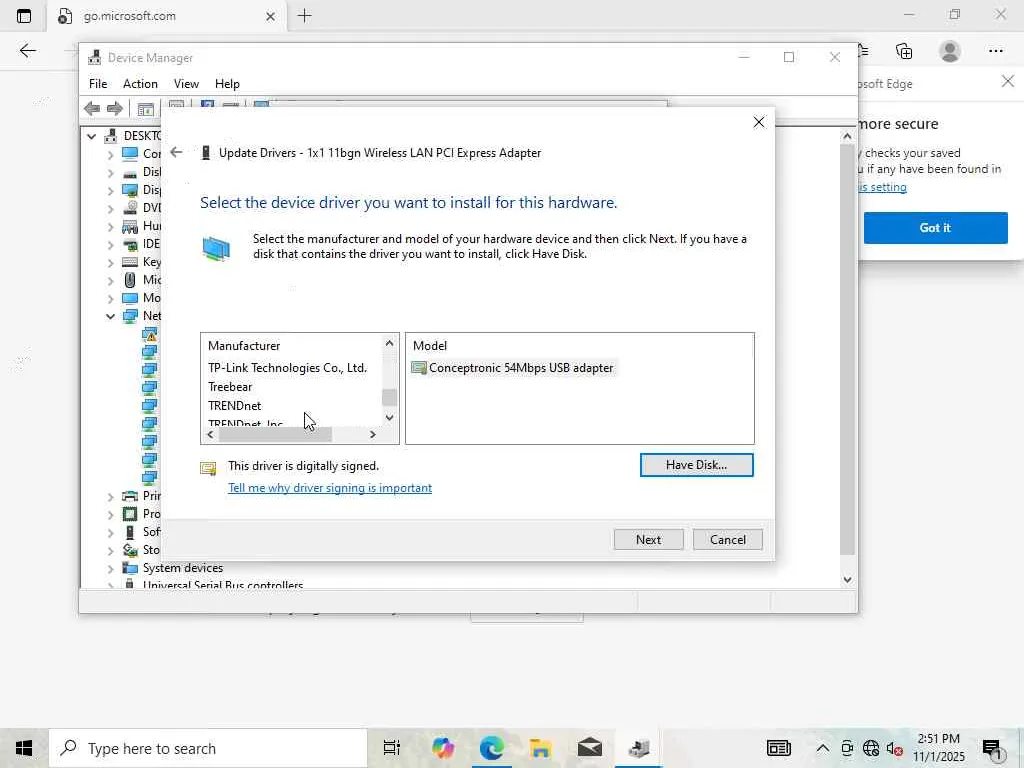Expand the Print queues tree node

point(110,496)
